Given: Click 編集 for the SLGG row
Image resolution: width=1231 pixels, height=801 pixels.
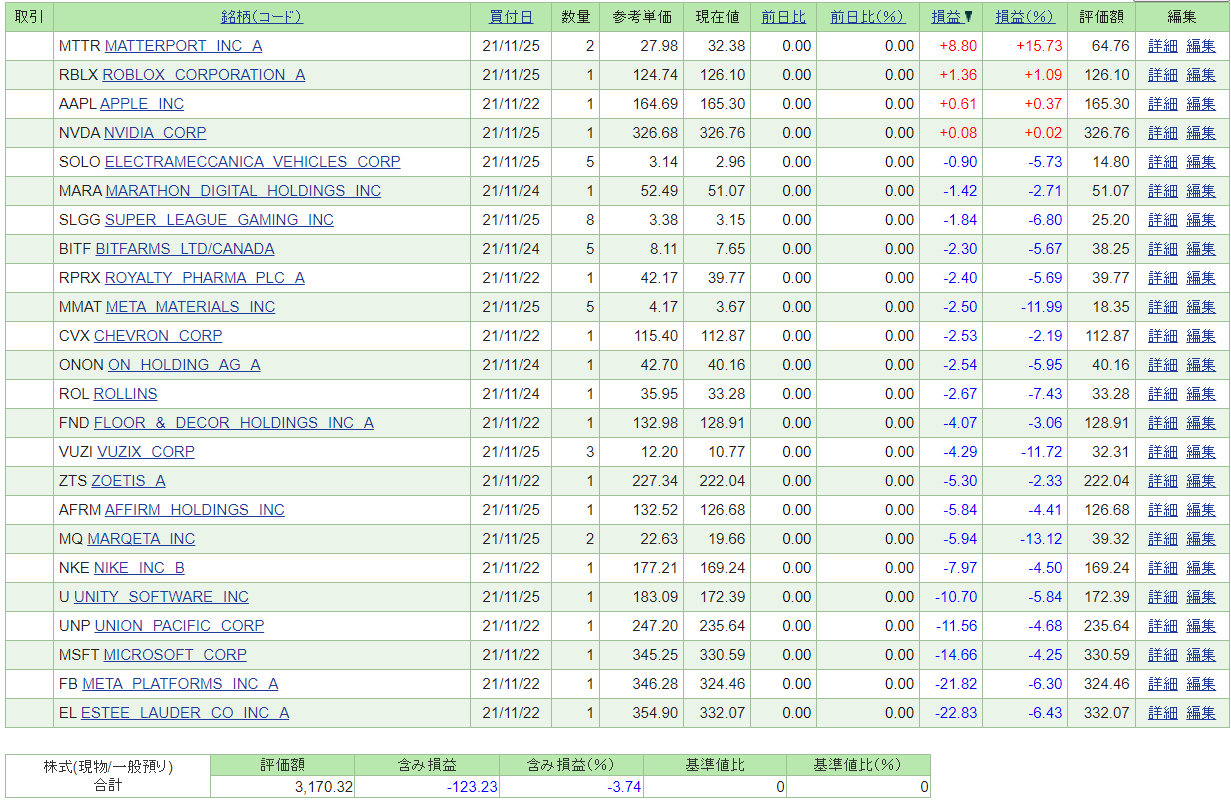Looking at the screenshot, I should [x=1201, y=220].
